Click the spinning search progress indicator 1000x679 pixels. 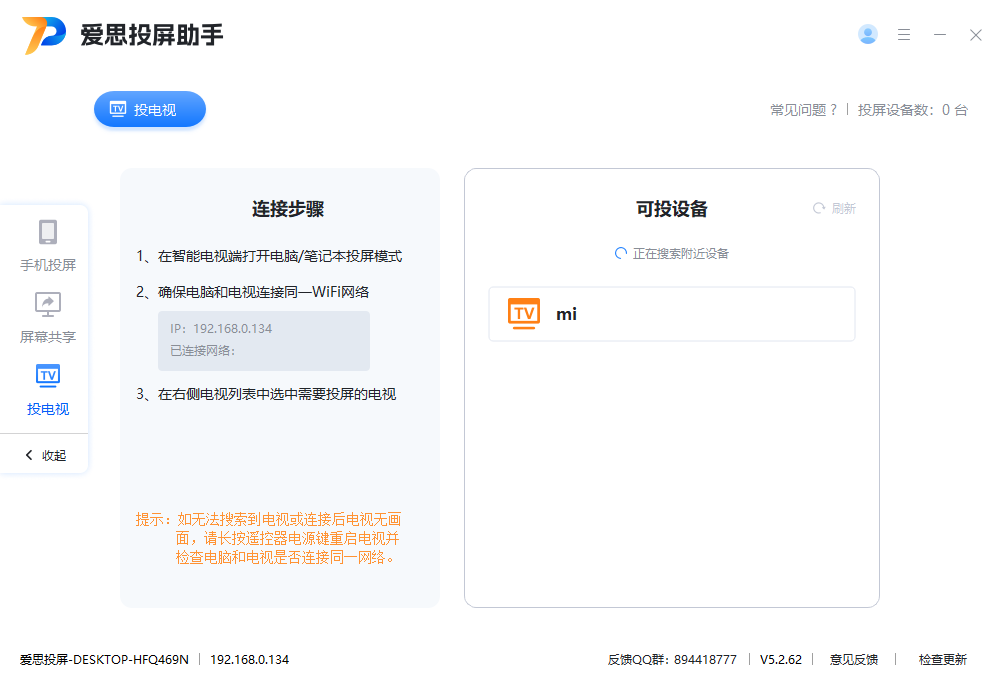tap(619, 253)
